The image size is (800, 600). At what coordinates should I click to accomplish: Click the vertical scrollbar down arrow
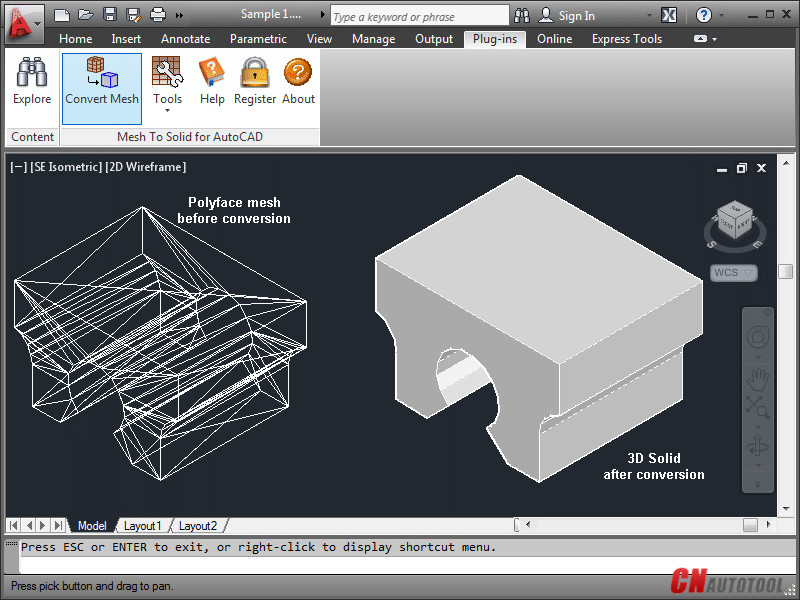tap(786, 509)
